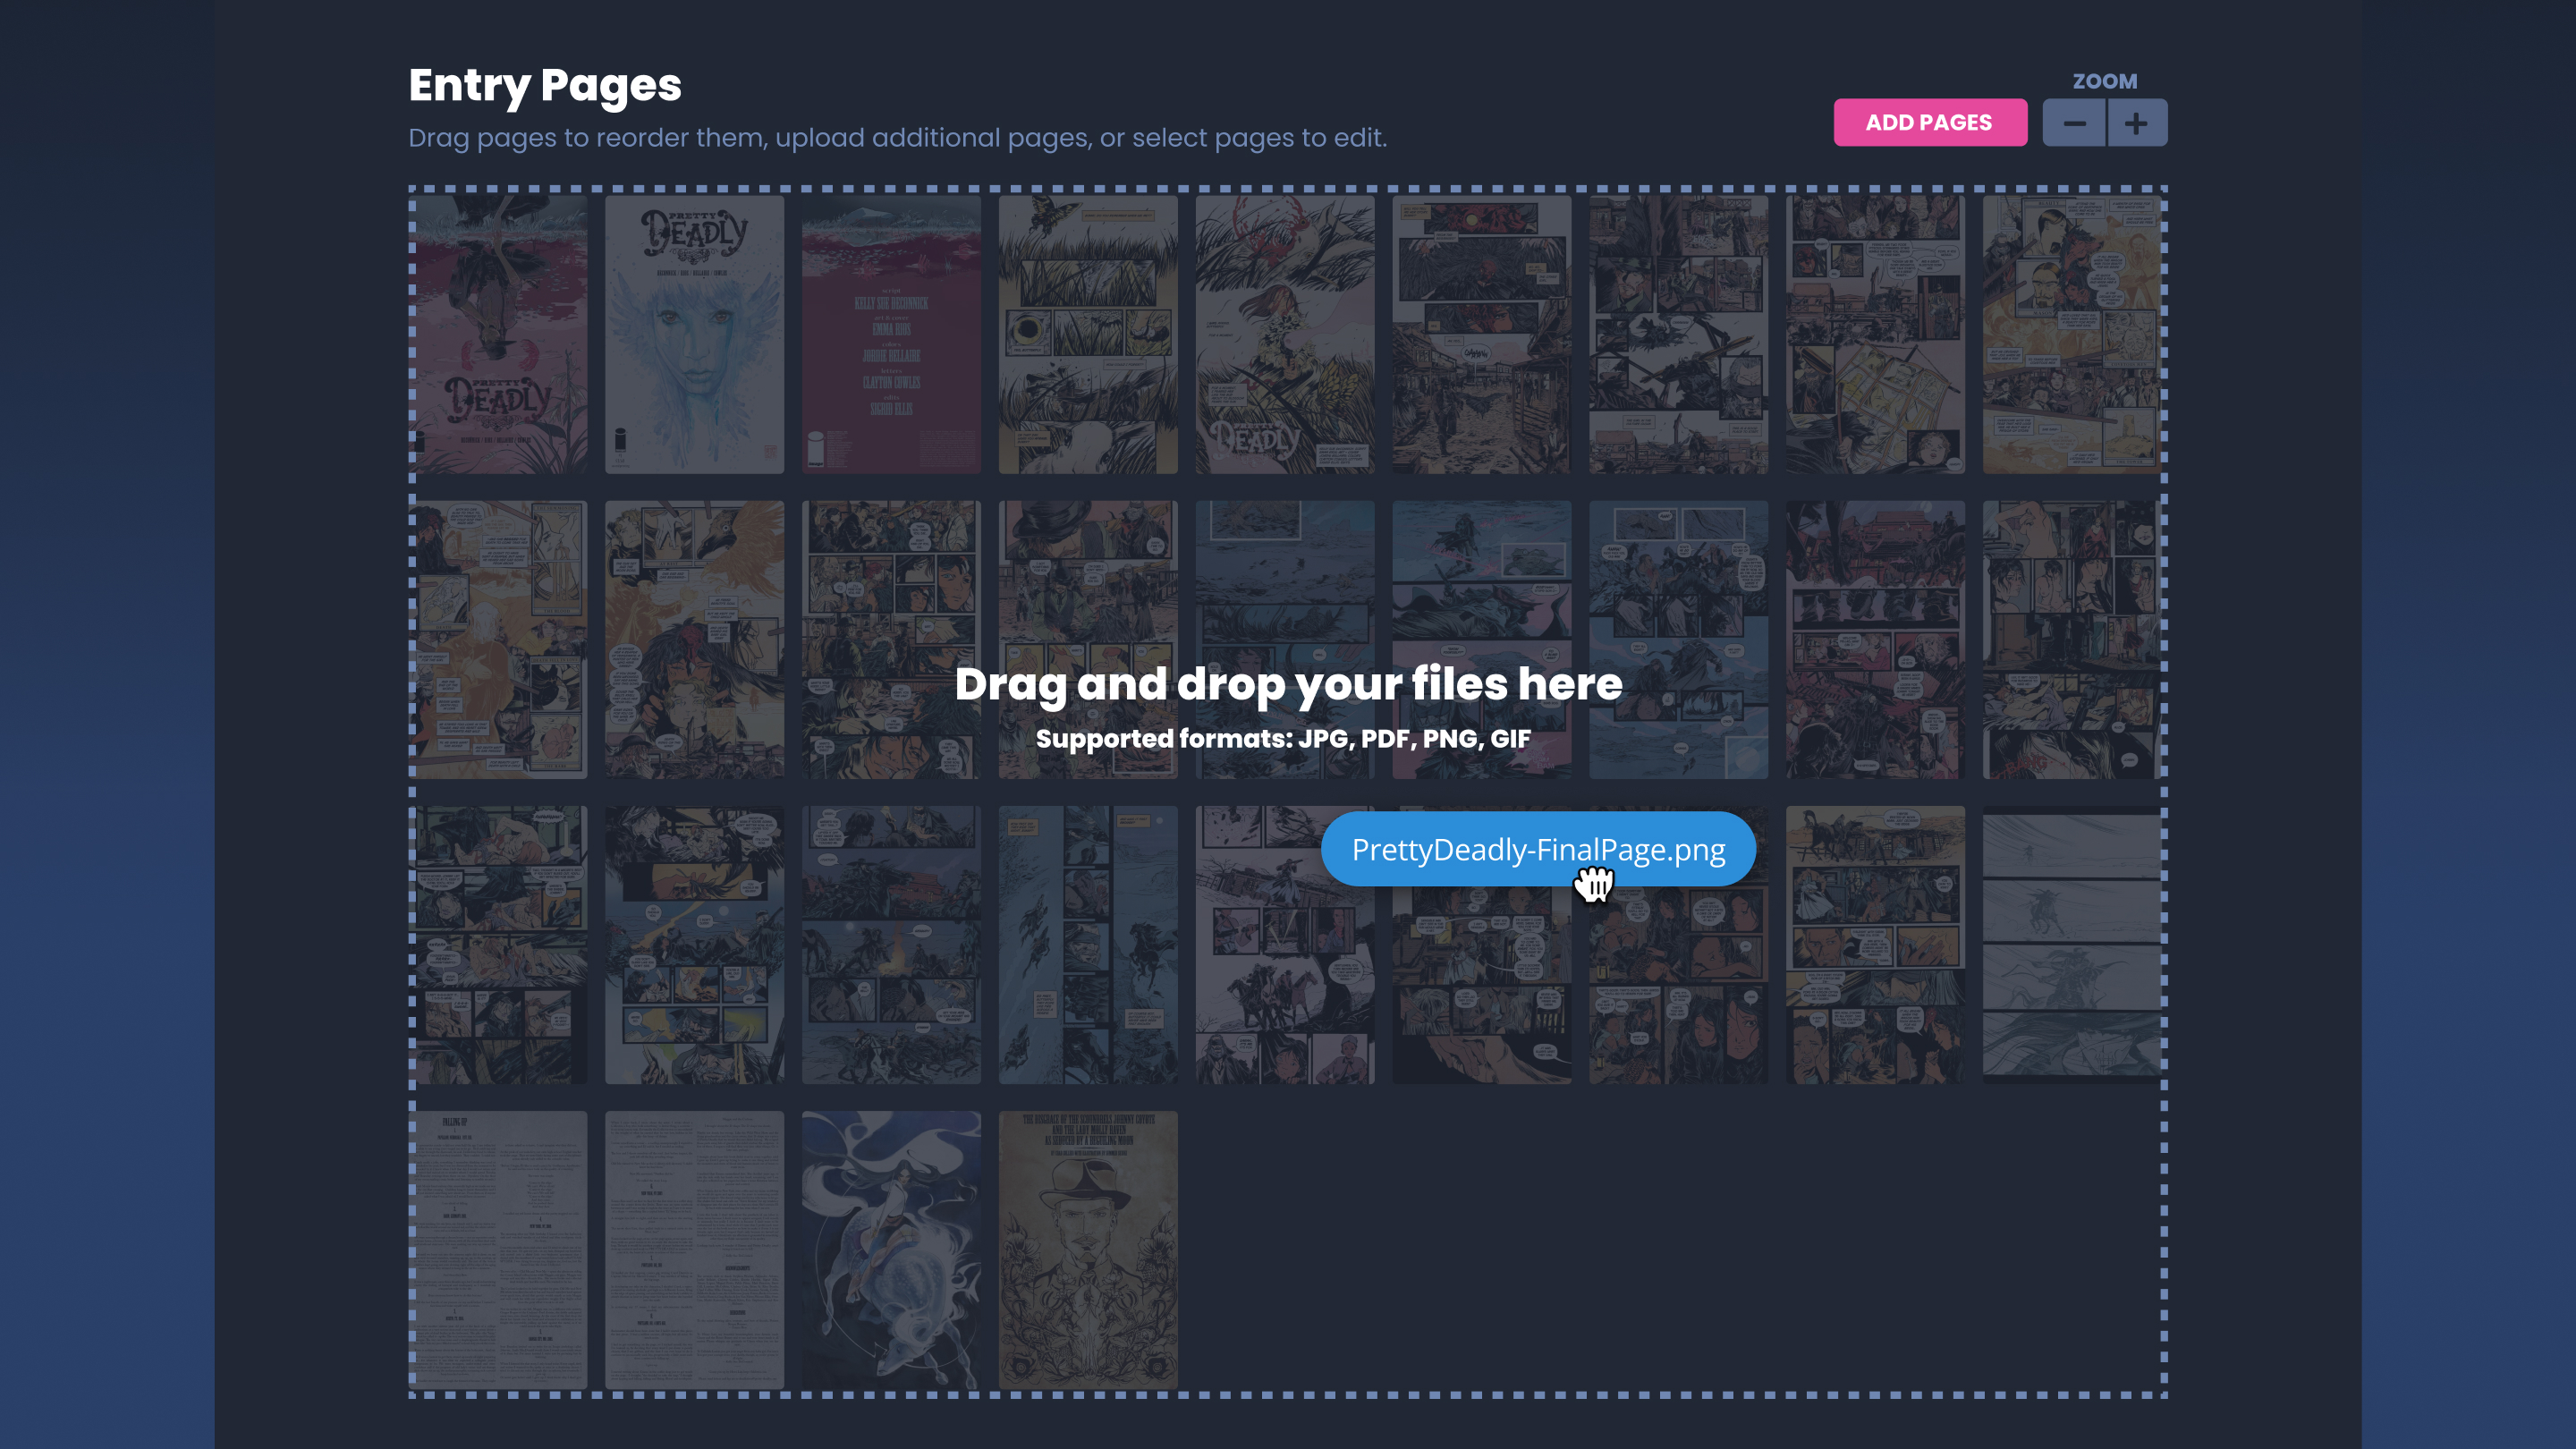Click the 'Drag pages to reorder them' instruction text
Image resolution: width=2576 pixels, height=1449 pixels.
click(x=897, y=138)
